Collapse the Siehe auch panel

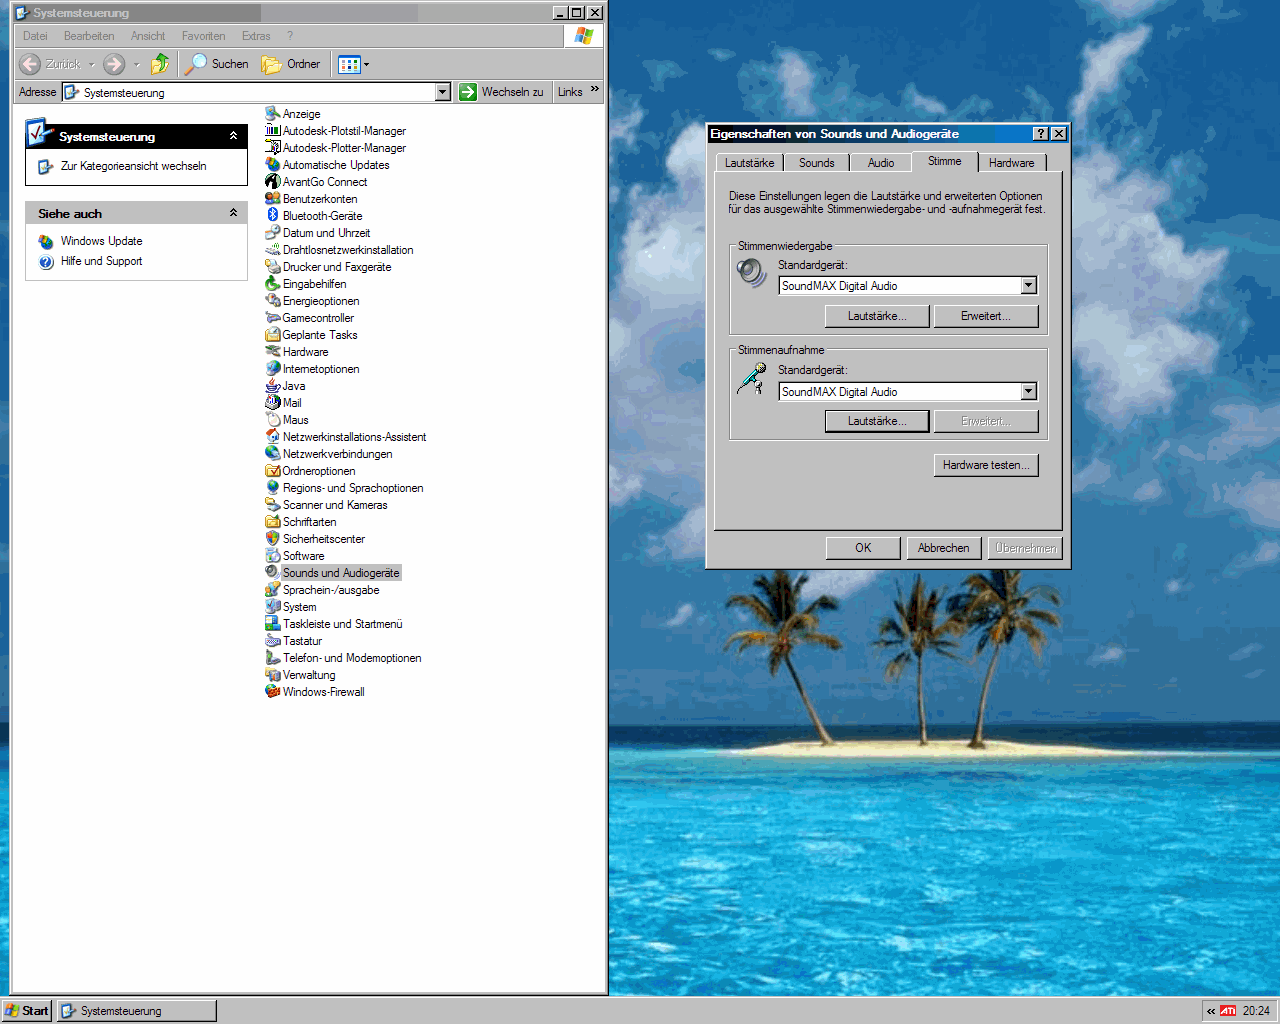pyautogui.click(x=233, y=213)
